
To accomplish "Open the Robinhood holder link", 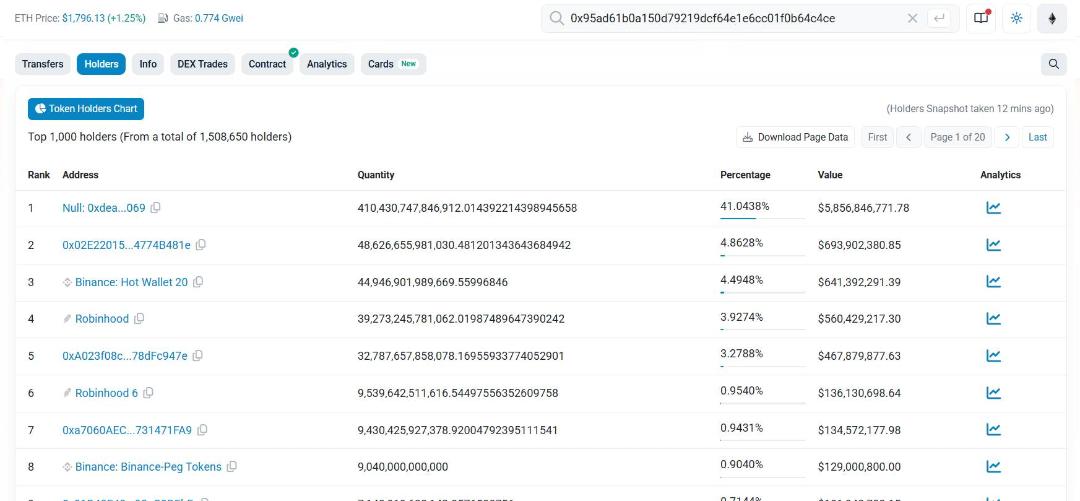I will coord(102,318).
